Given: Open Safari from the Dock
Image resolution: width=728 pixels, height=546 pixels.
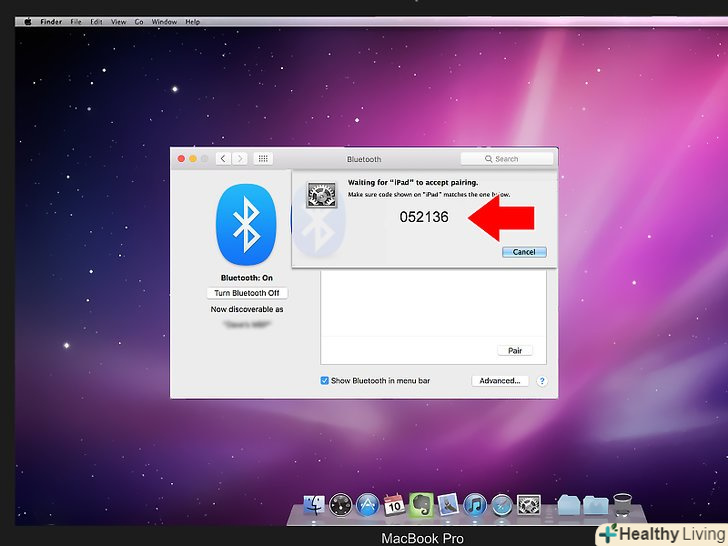Looking at the screenshot, I should tap(502, 506).
